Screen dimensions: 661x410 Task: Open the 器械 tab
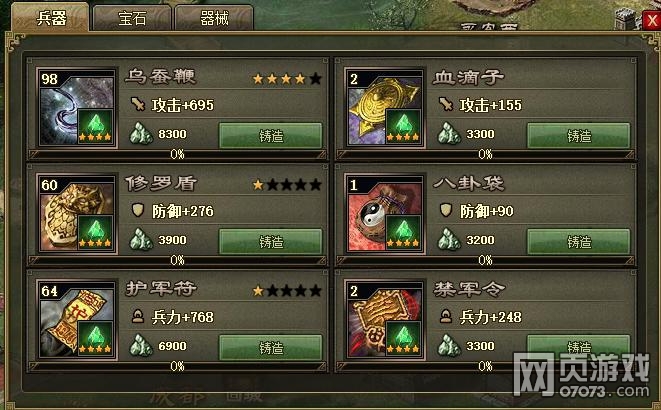[x=214, y=19]
